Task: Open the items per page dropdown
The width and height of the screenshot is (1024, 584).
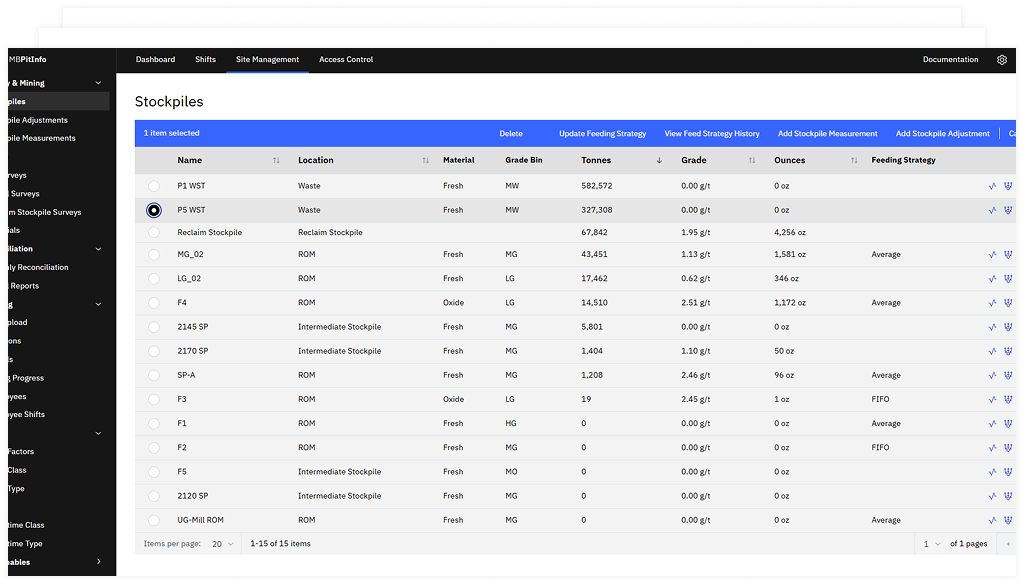Action: (223, 544)
